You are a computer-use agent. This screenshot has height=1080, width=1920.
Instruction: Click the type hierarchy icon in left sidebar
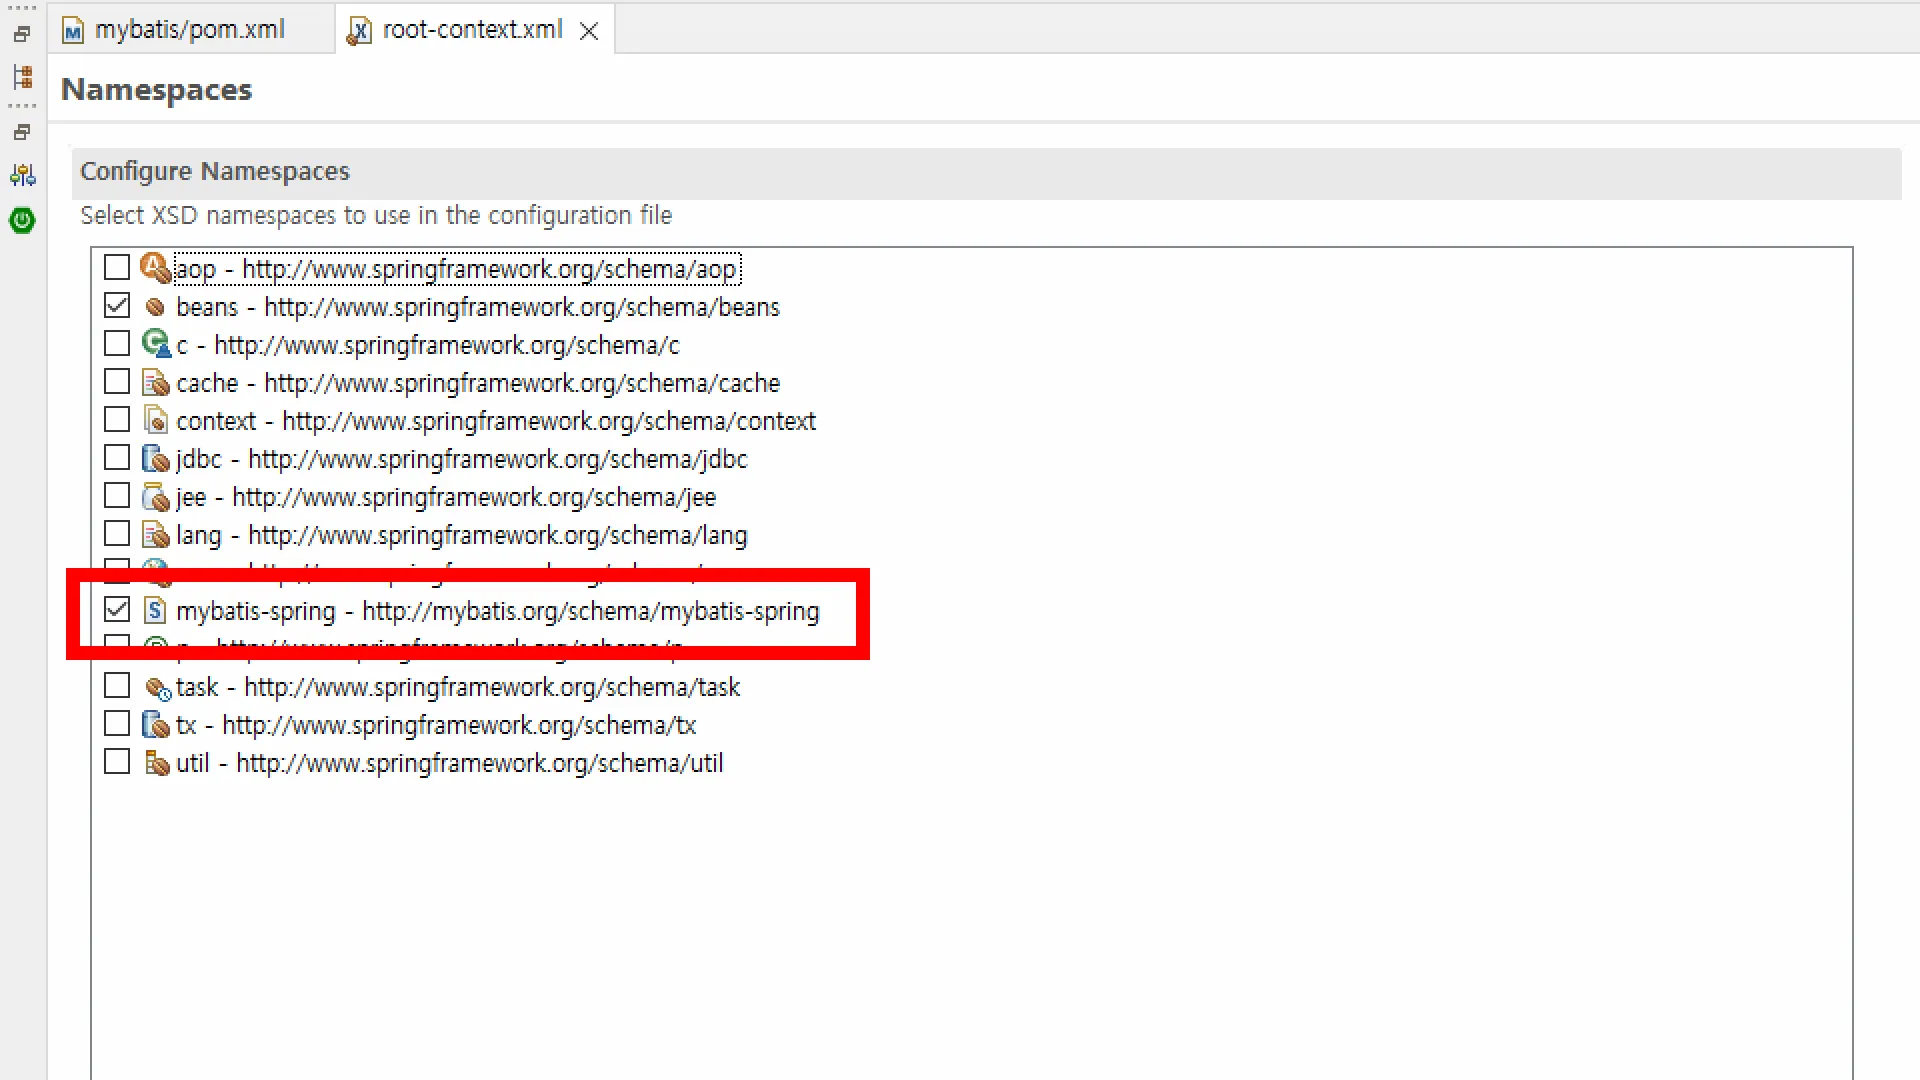pyautogui.click(x=22, y=77)
